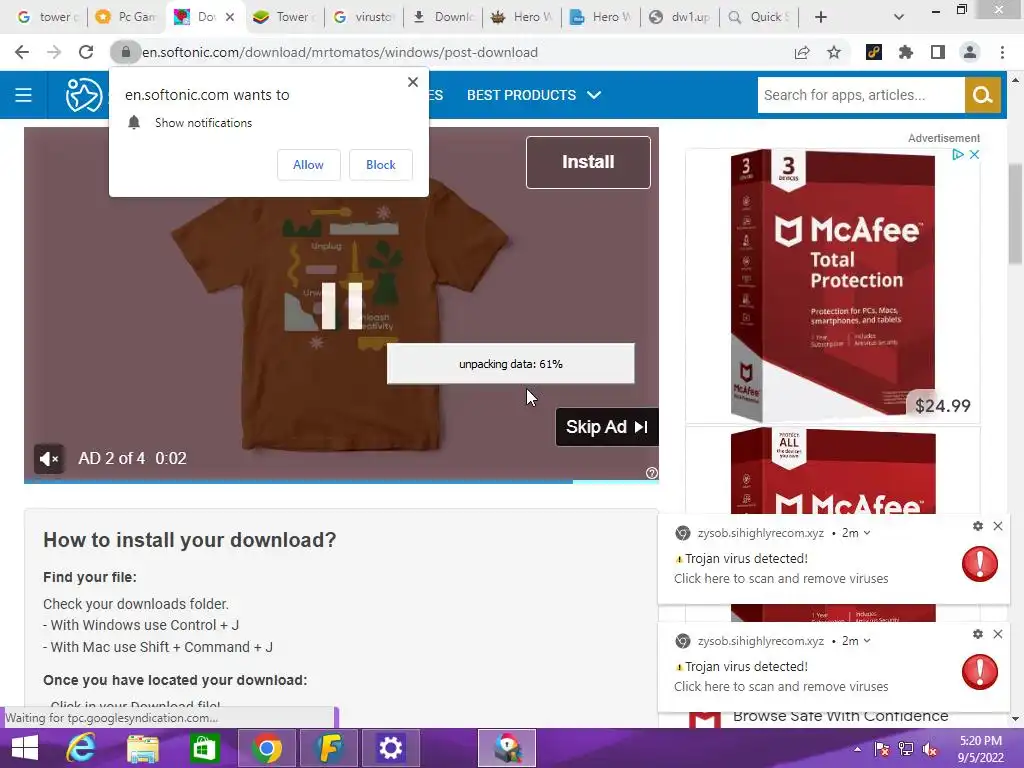Close the notification permission popup
The image size is (1024, 768).
[413, 82]
